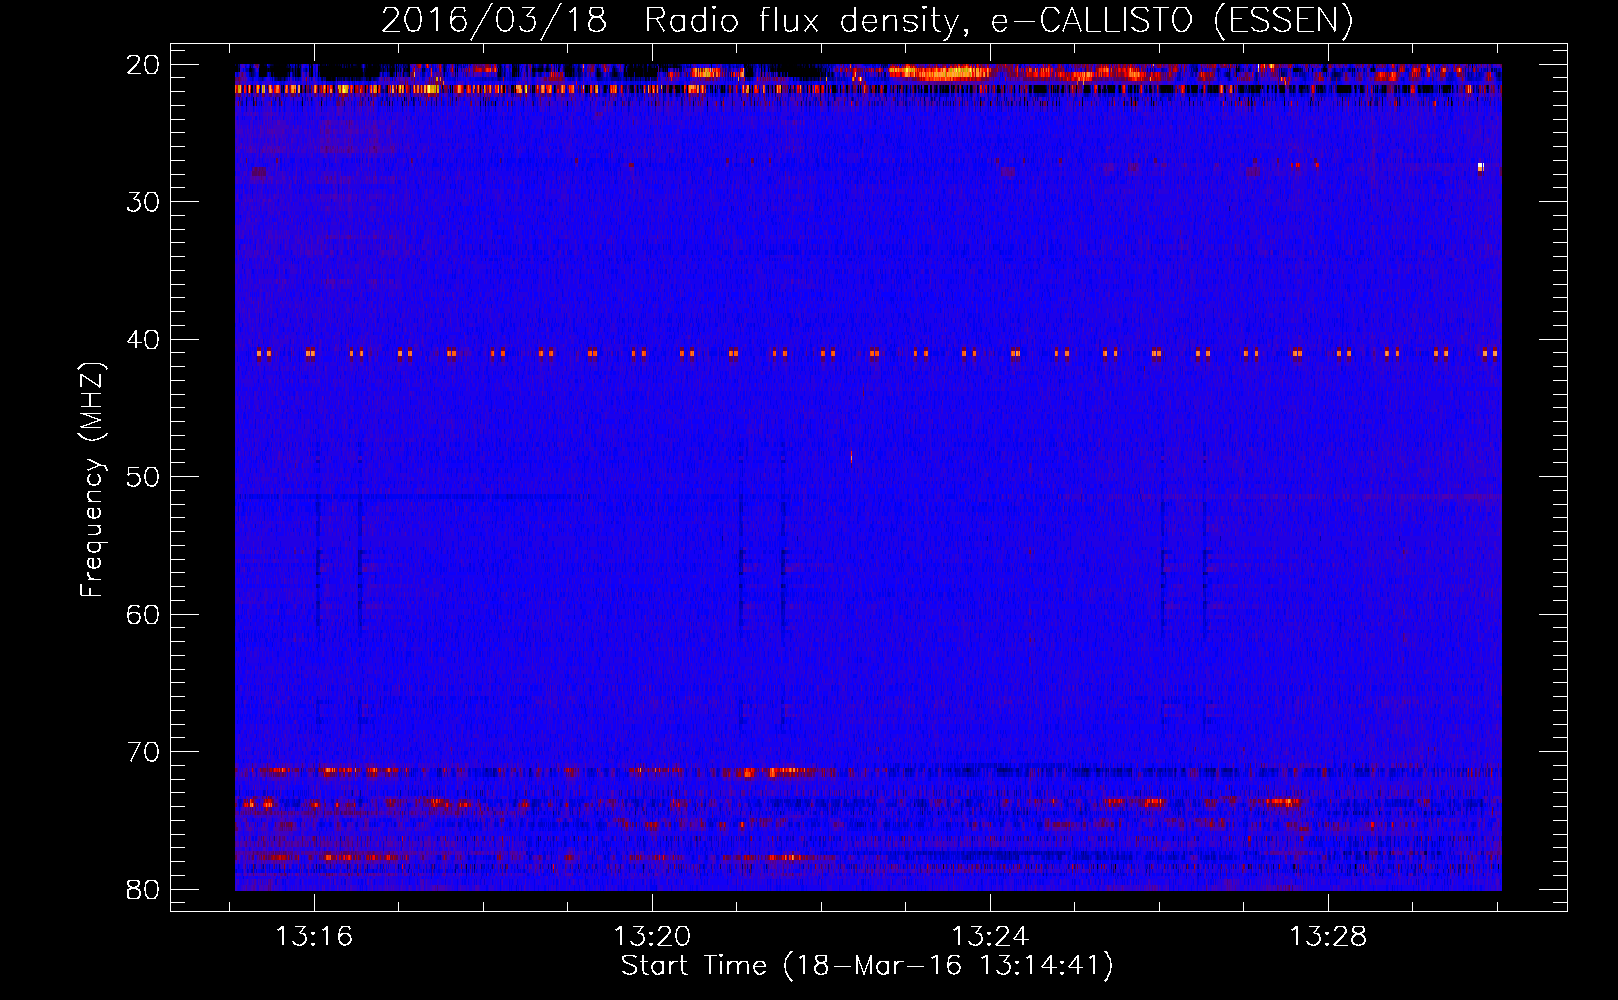Click the 13:16 time tick label
1618x1000 pixels.
pyautogui.click(x=314, y=937)
